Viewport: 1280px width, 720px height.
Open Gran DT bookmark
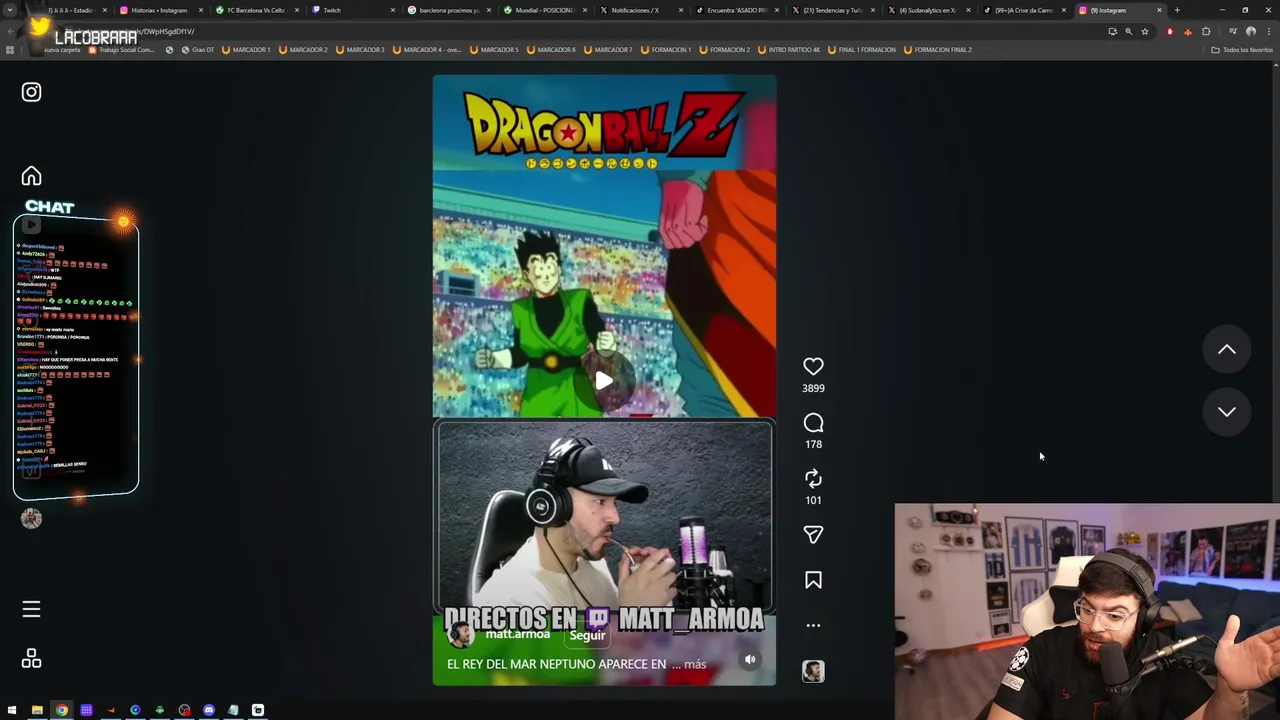[x=198, y=50]
